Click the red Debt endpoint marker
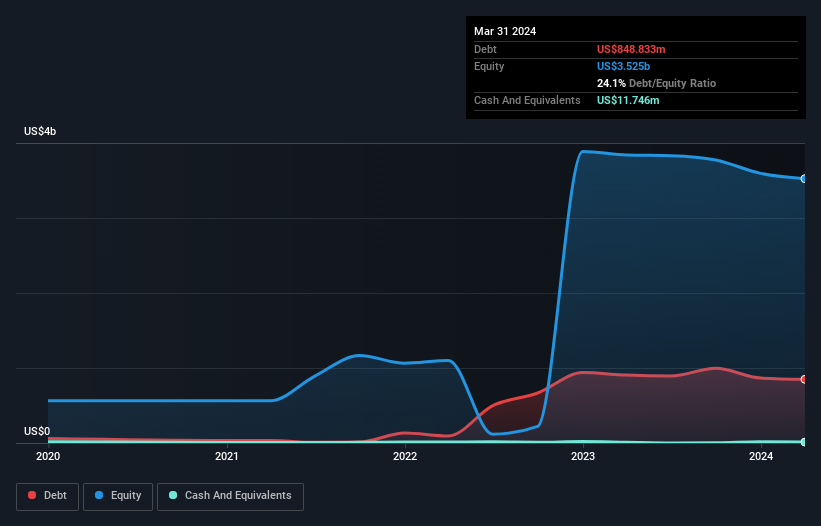Image resolution: width=821 pixels, height=526 pixels. 804,379
